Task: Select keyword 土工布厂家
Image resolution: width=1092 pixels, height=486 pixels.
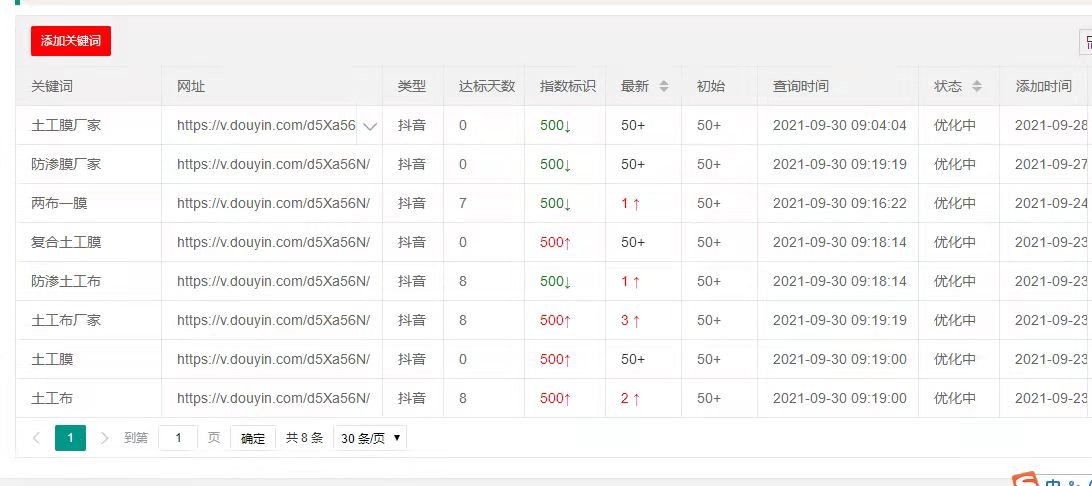Action: (66, 320)
